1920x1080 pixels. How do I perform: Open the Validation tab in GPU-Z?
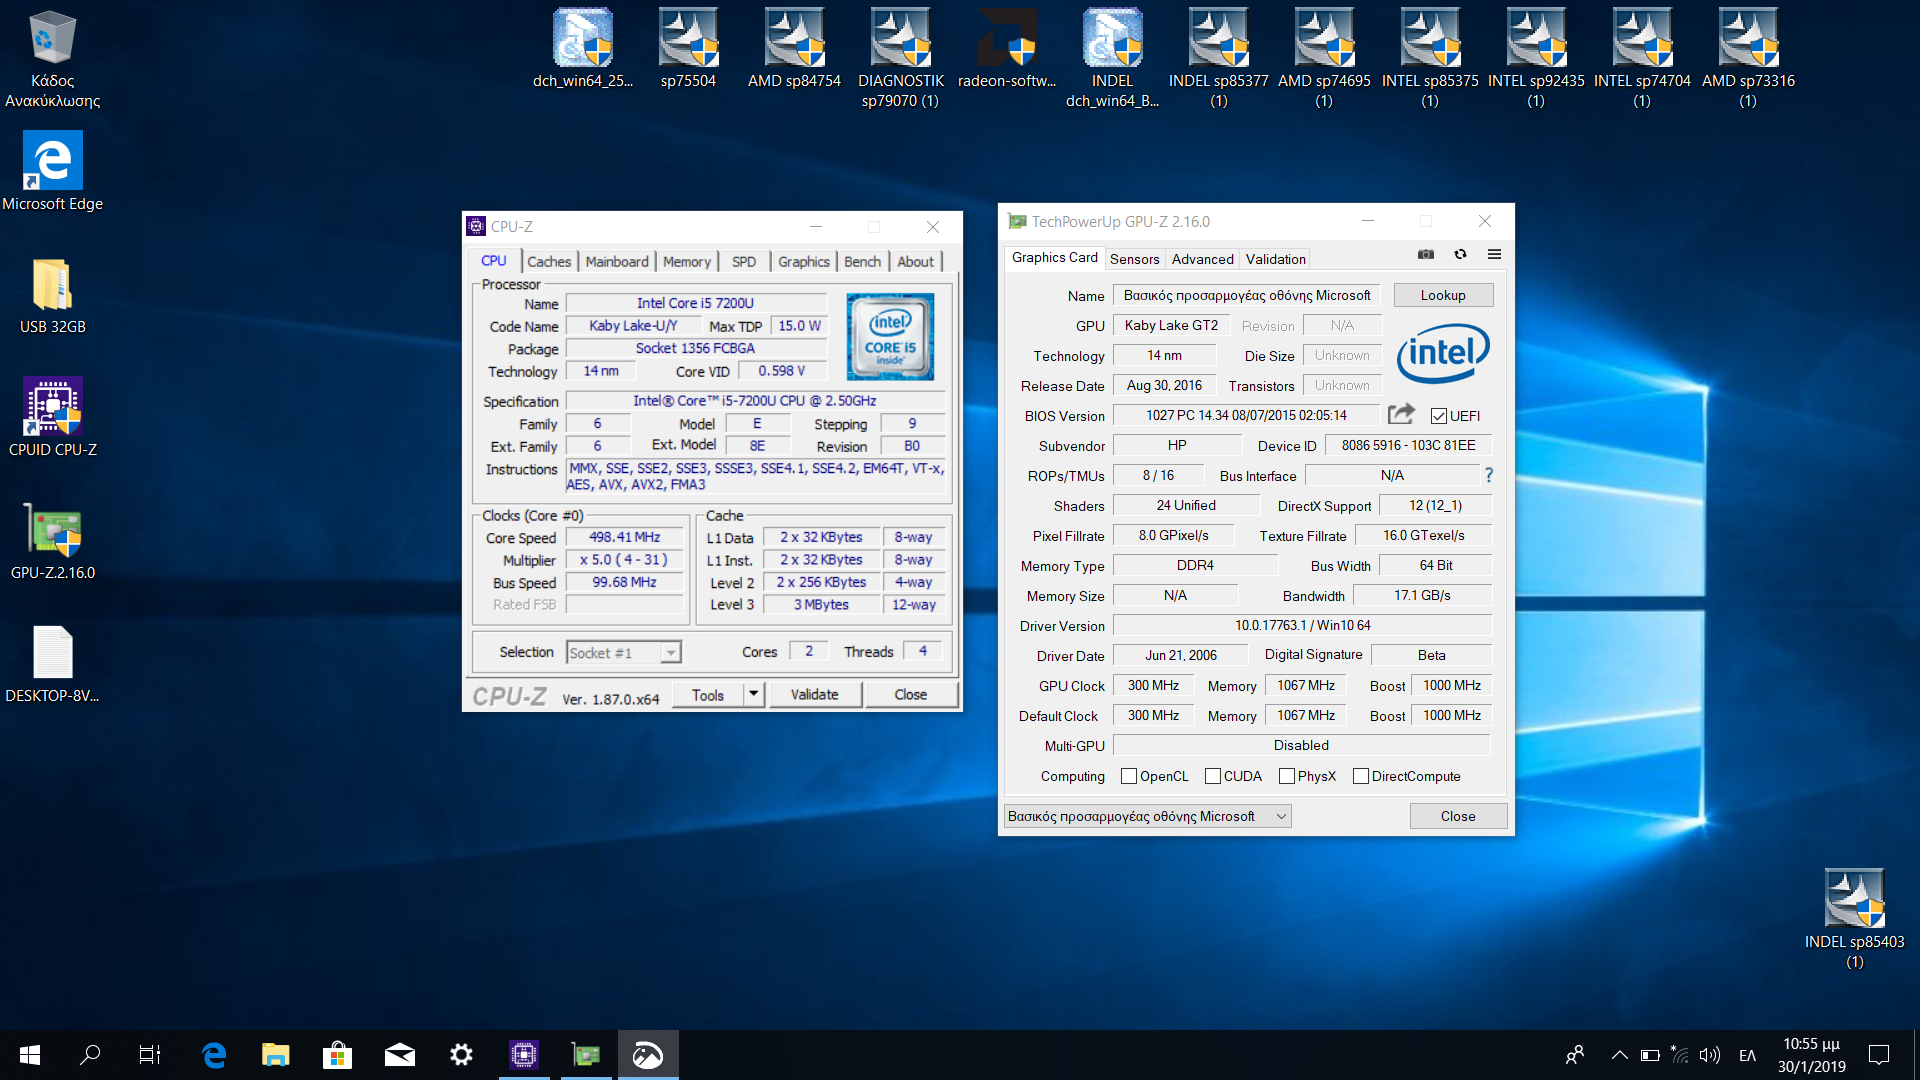tap(1276, 259)
